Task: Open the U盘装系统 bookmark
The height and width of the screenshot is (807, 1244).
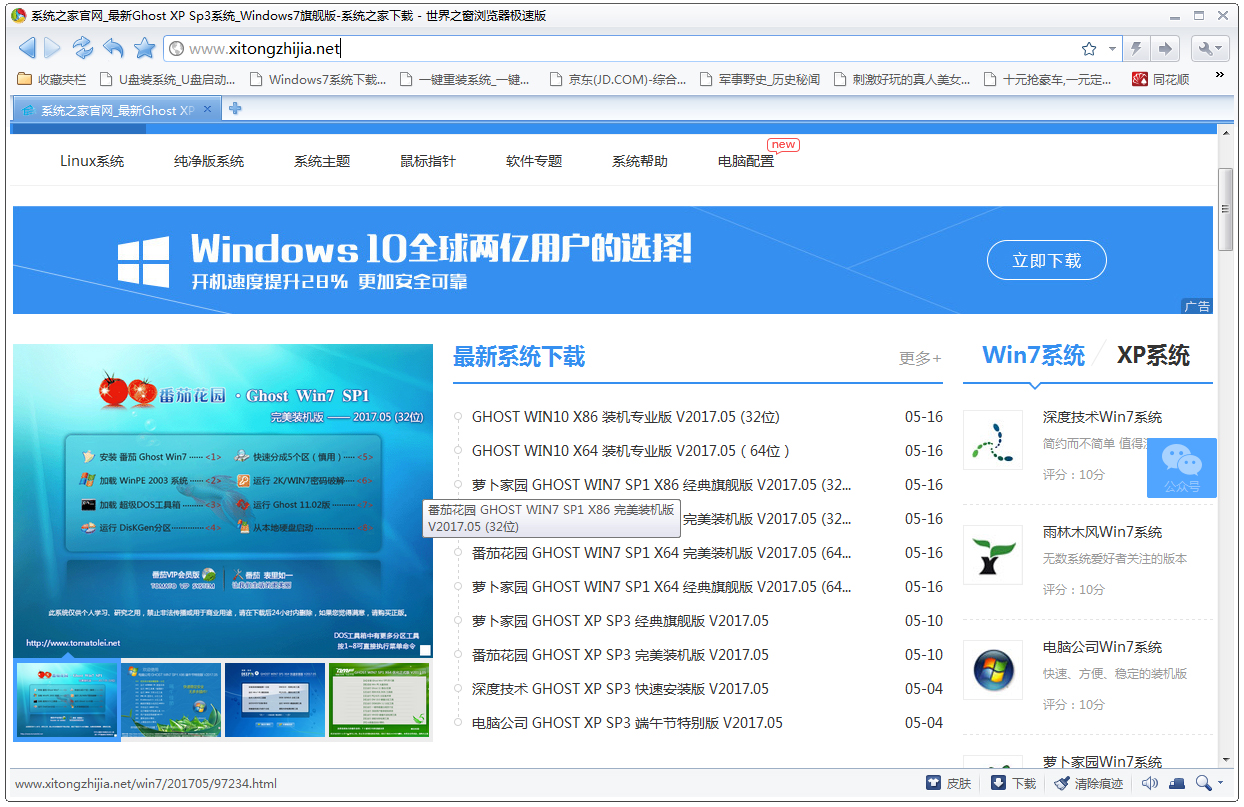Action: point(169,79)
